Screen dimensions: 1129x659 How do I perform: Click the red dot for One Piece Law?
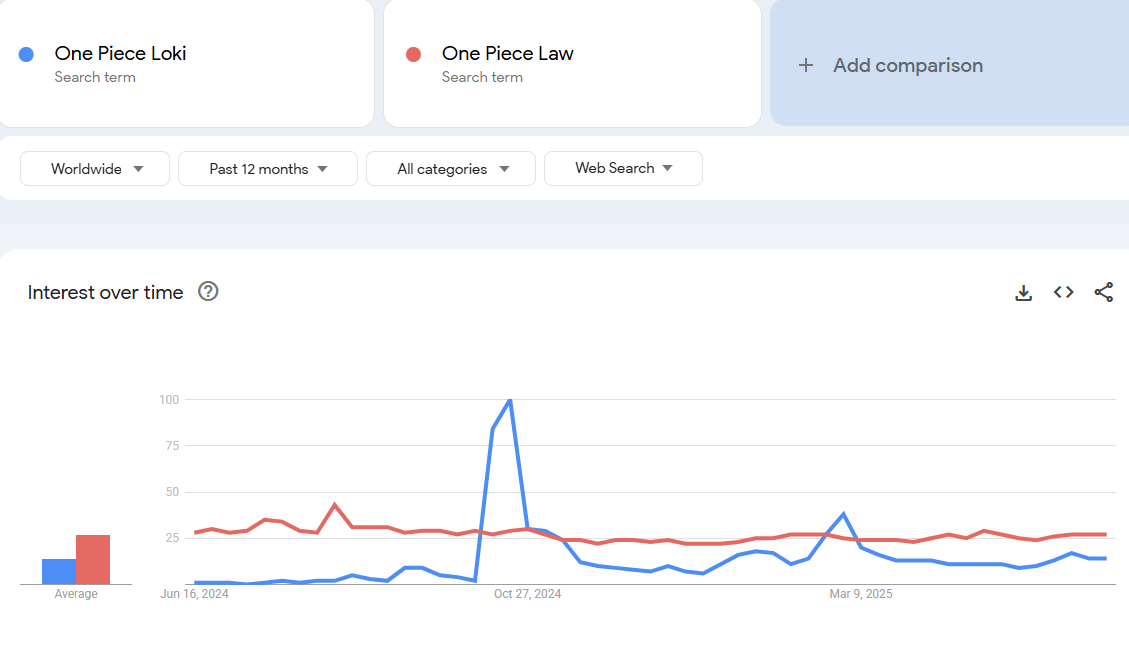(413, 55)
